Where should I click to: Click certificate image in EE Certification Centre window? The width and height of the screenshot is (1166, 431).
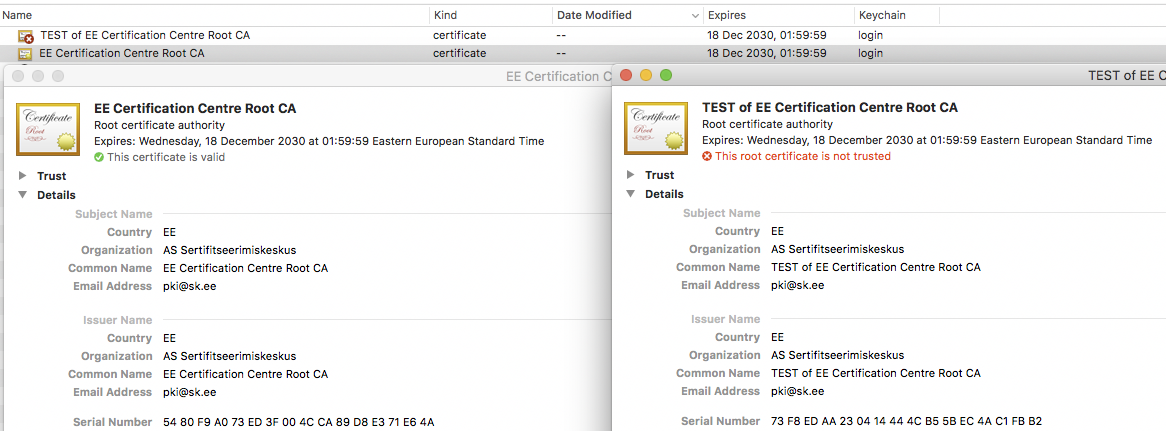pyautogui.click(x=48, y=129)
